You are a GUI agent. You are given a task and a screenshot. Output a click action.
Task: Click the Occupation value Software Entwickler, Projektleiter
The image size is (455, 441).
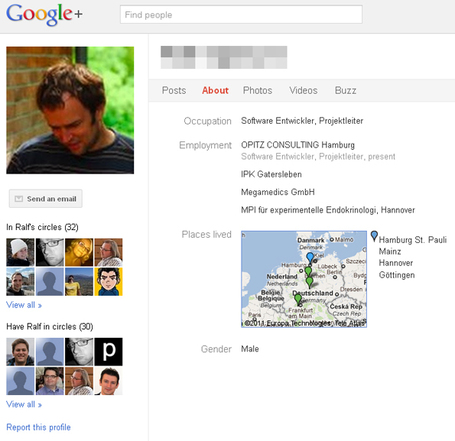[x=302, y=121]
